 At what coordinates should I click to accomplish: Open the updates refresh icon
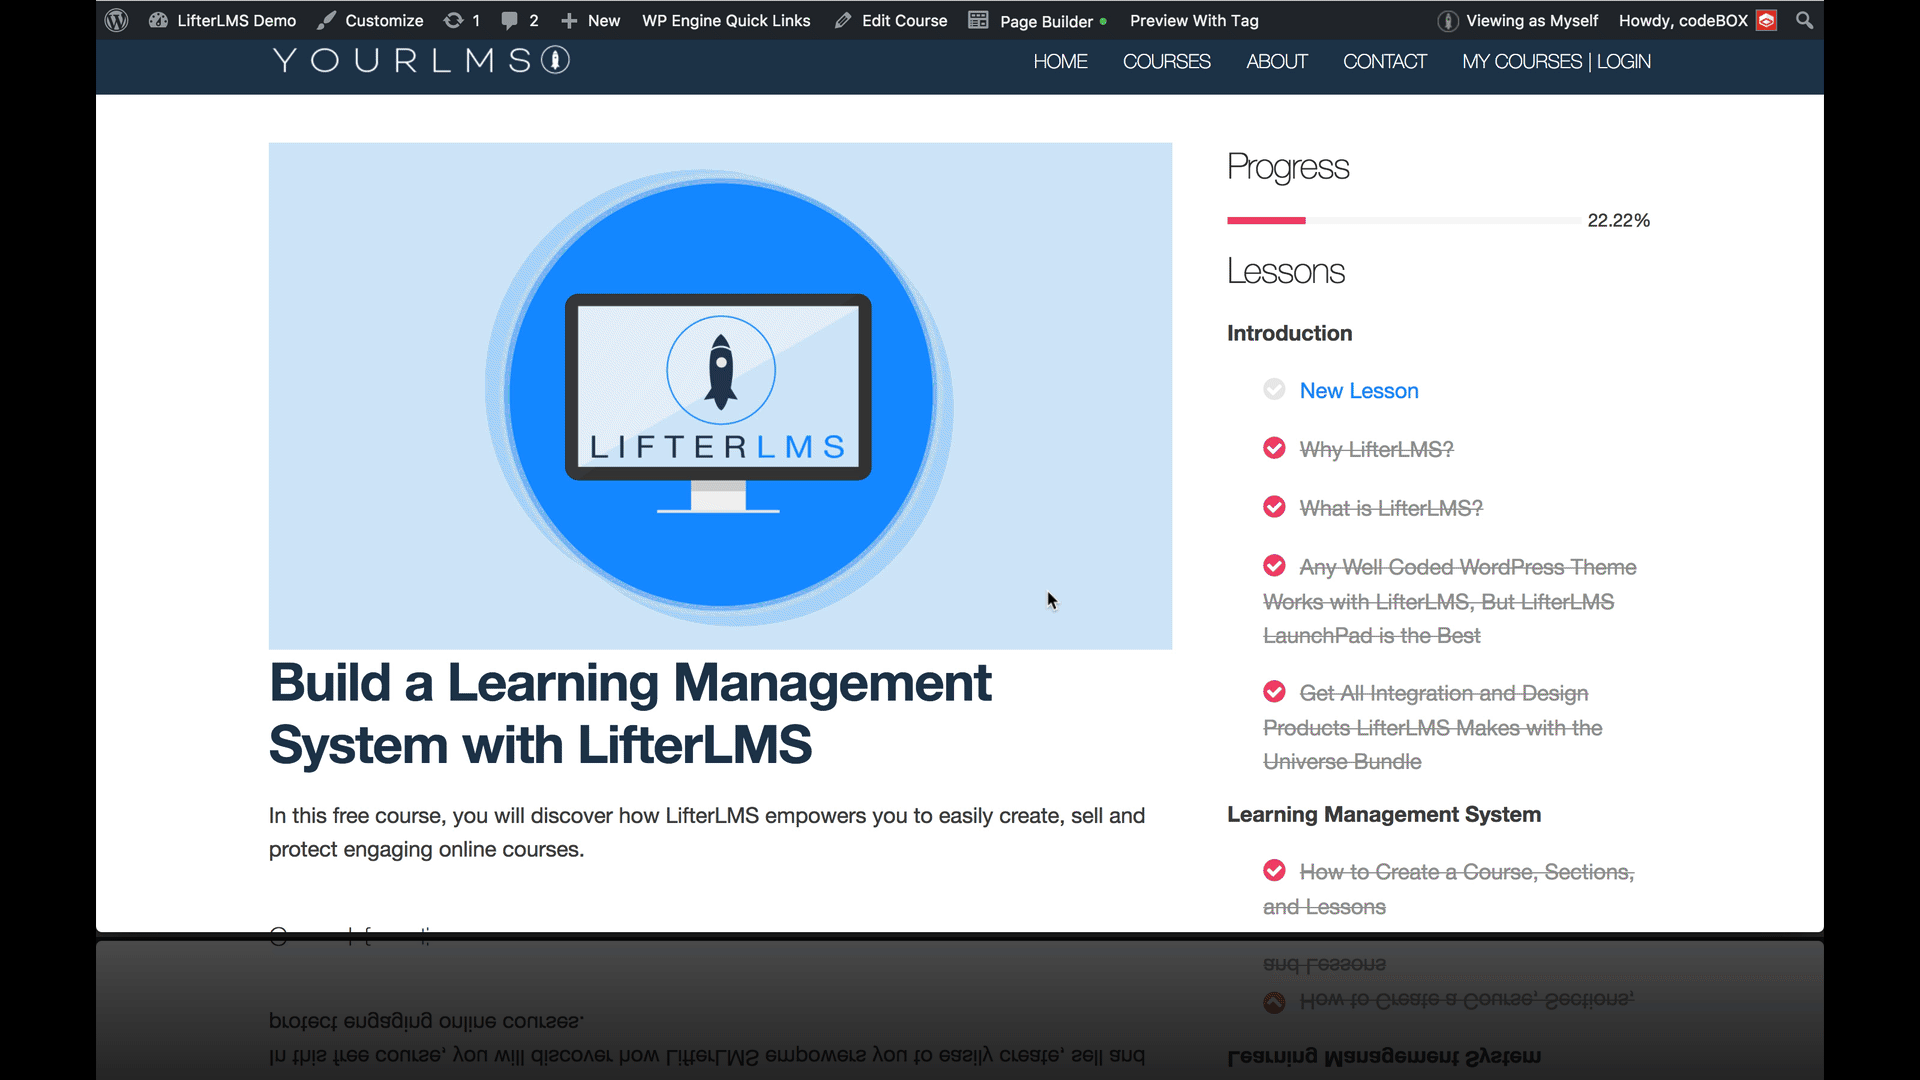[453, 20]
